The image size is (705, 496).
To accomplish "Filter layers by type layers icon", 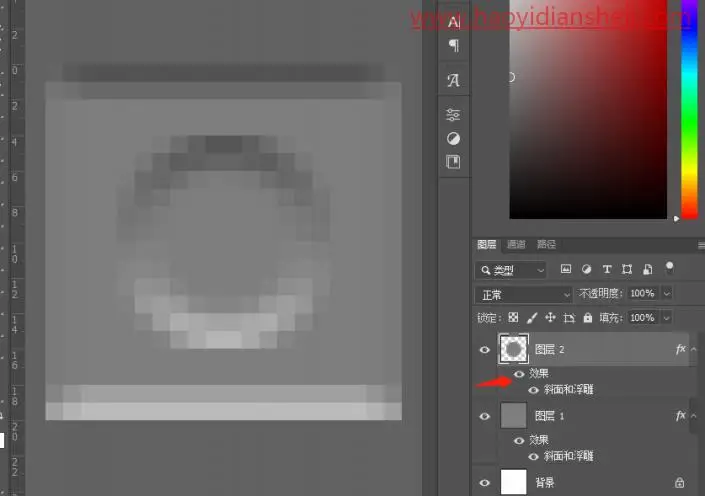I will [607, 269].
